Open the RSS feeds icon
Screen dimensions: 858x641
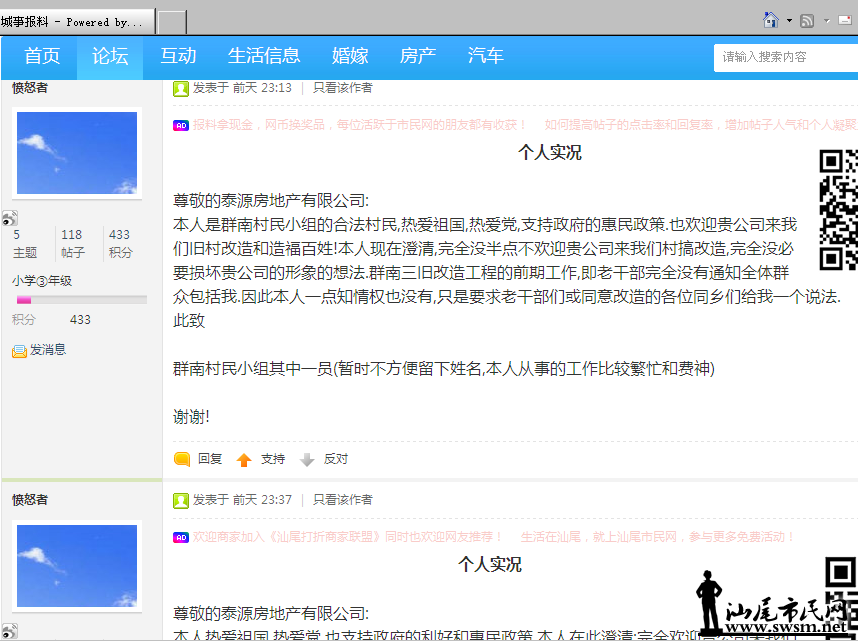tap(807, 21)
